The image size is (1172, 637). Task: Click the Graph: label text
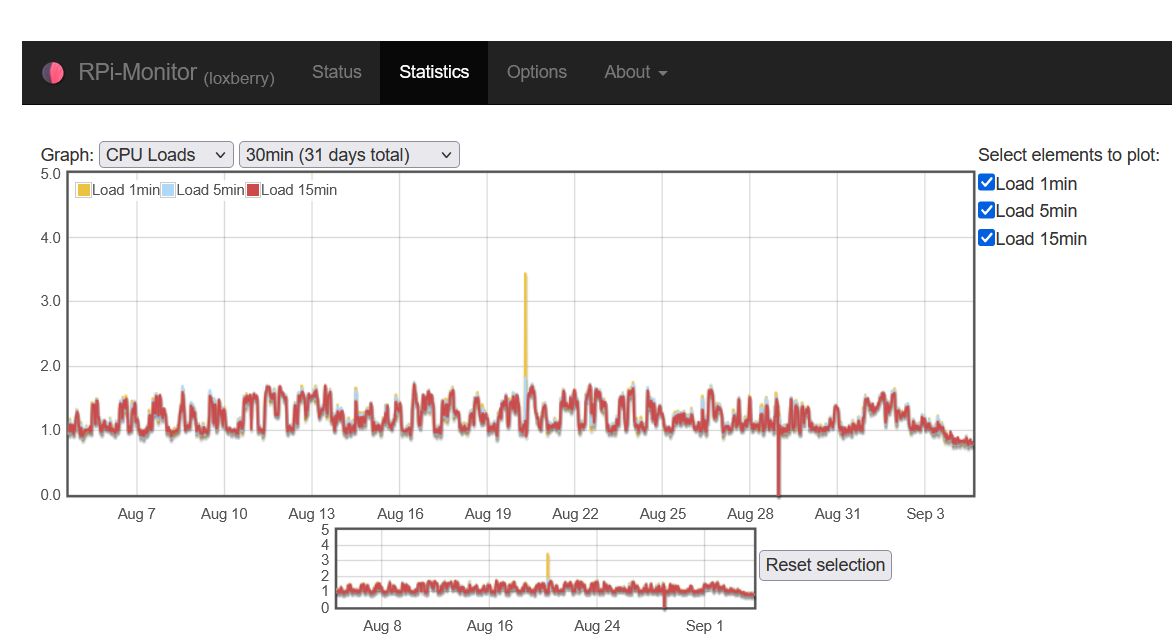click(67, 155)
